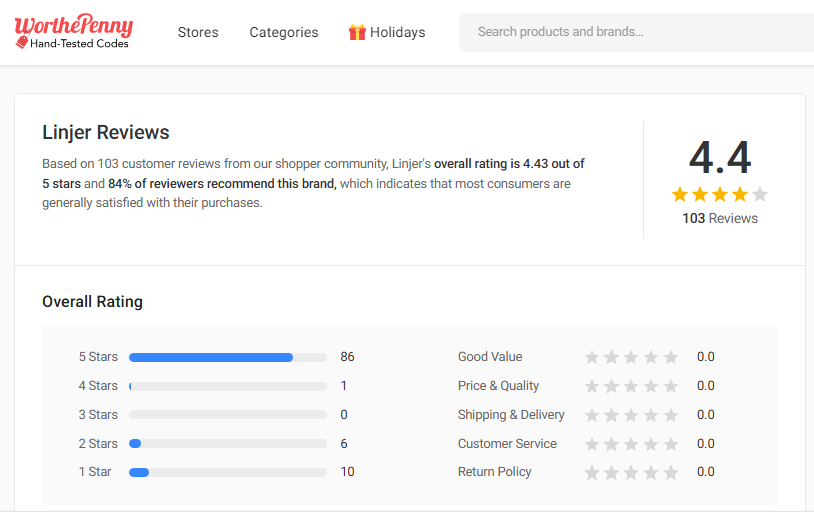Expand the Categories menu

pos(284,32)
